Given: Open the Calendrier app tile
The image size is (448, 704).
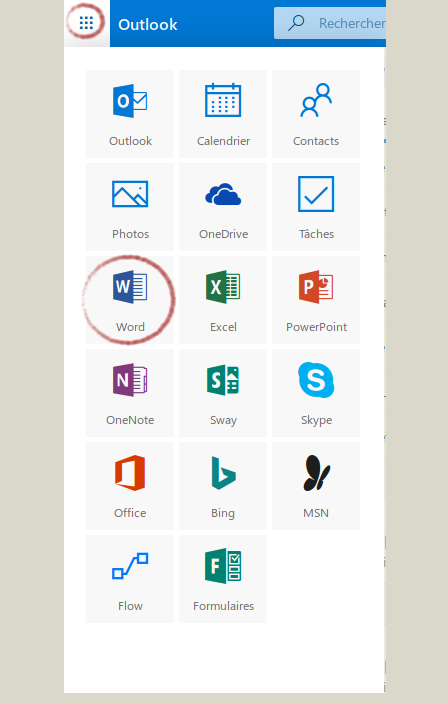Looking at the screenshot, I should [x=223, y=114].
